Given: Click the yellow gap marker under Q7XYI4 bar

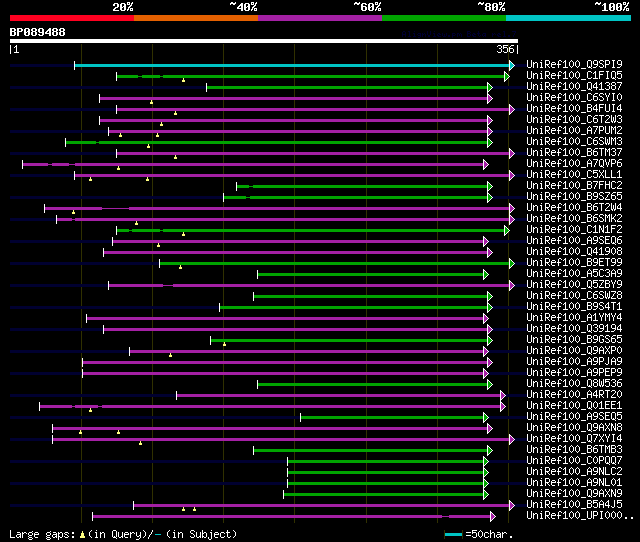Looking at the screenshot, I should point(140,443).
